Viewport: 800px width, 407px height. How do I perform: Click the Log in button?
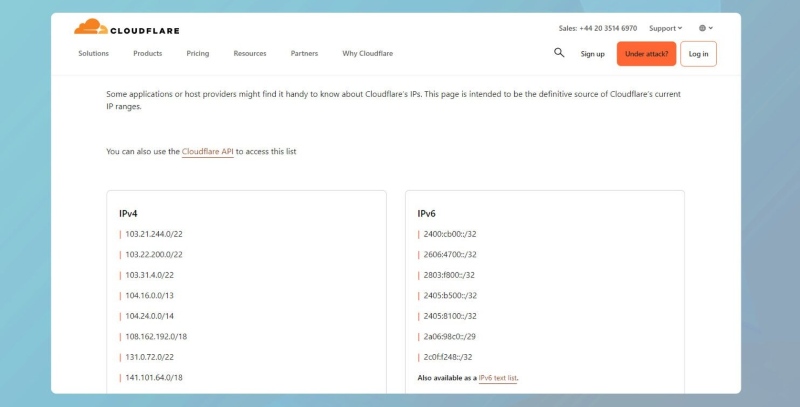(698, 54)
